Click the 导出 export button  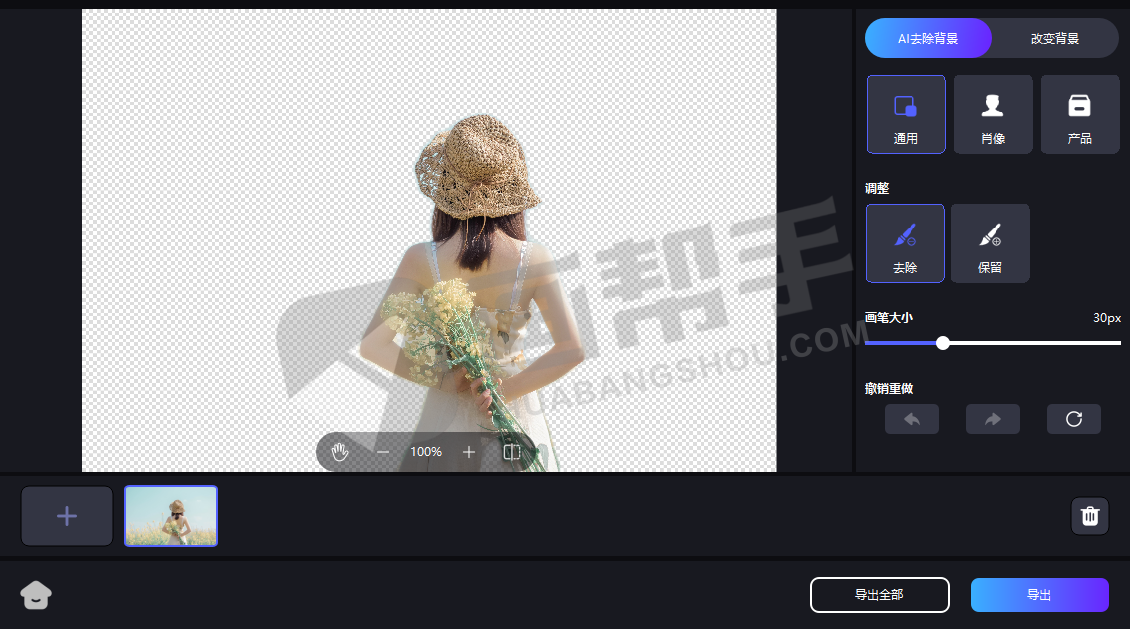tap(1039, 595)
